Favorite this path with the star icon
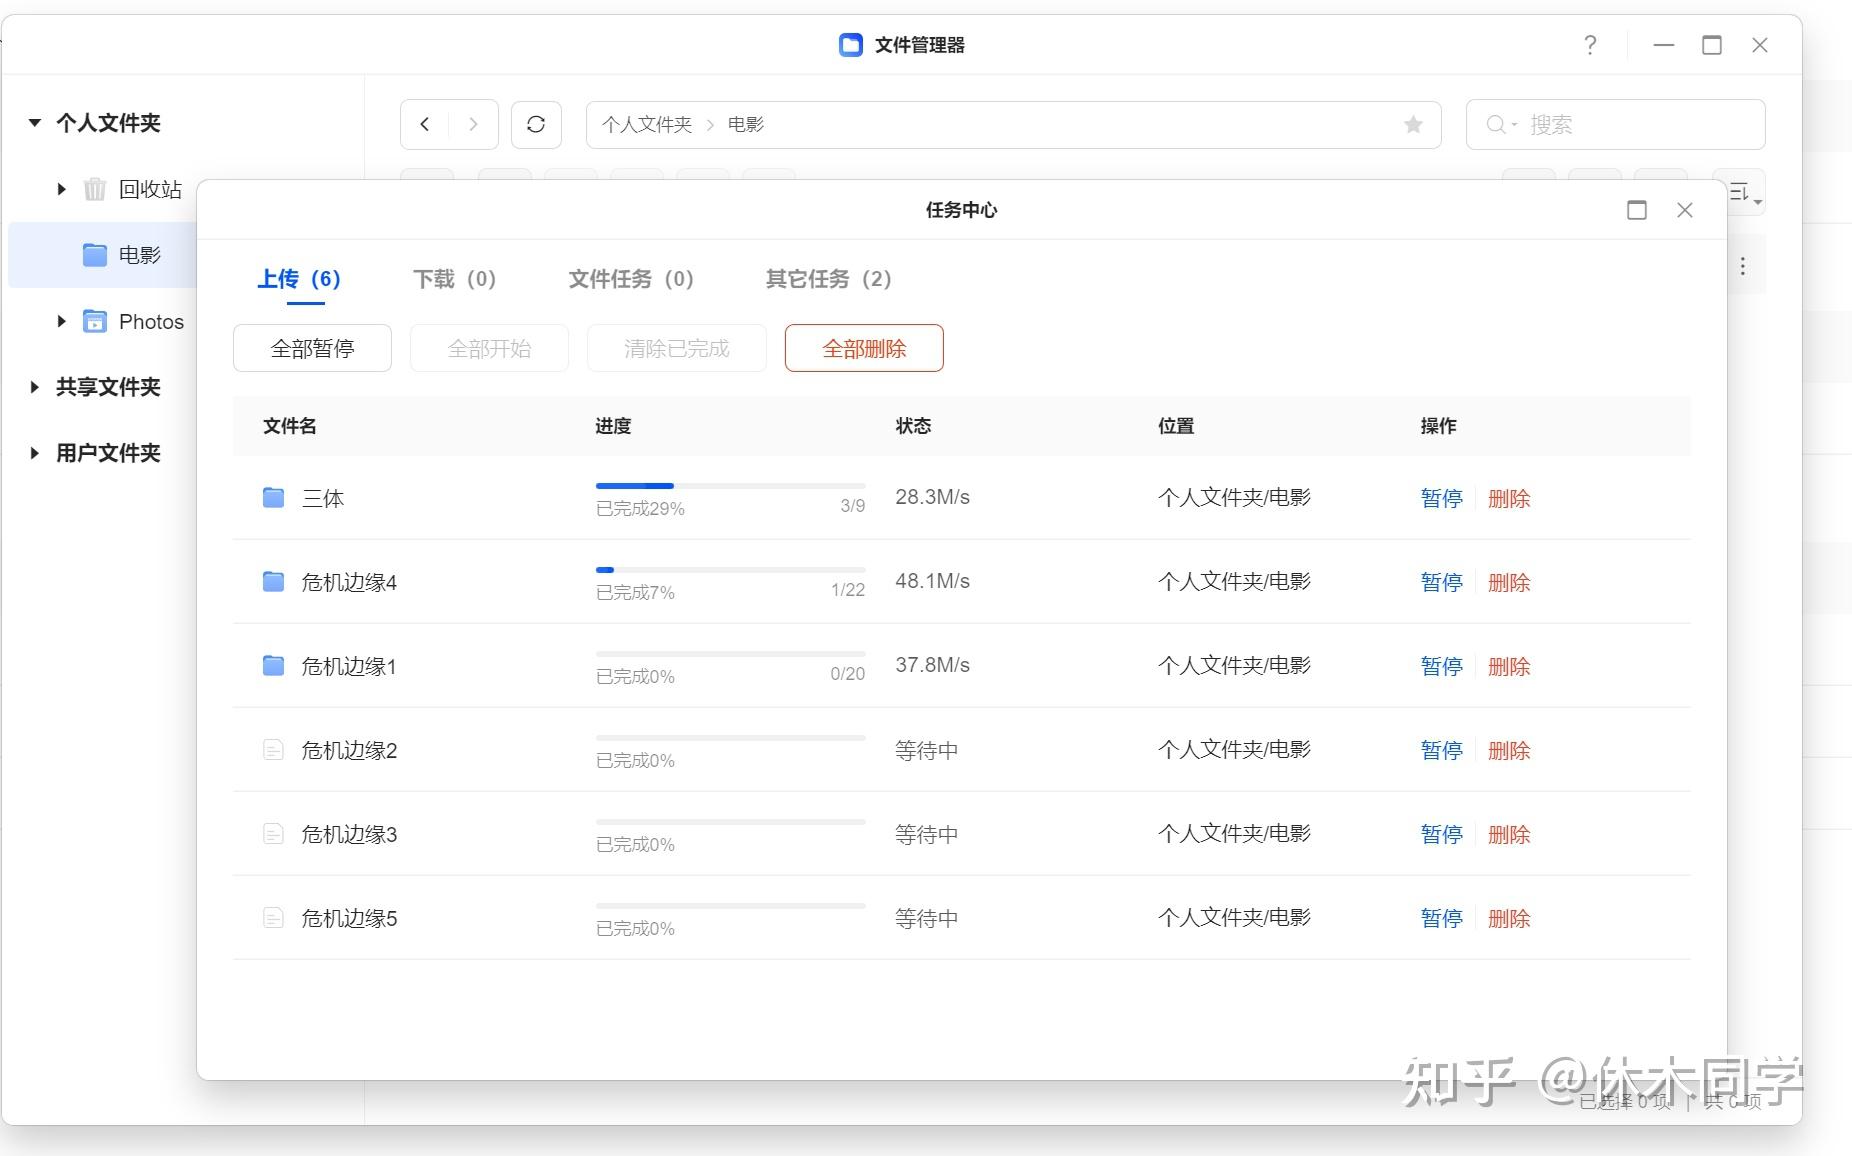This screenshot has width=1852, height=1156. 1413,124
